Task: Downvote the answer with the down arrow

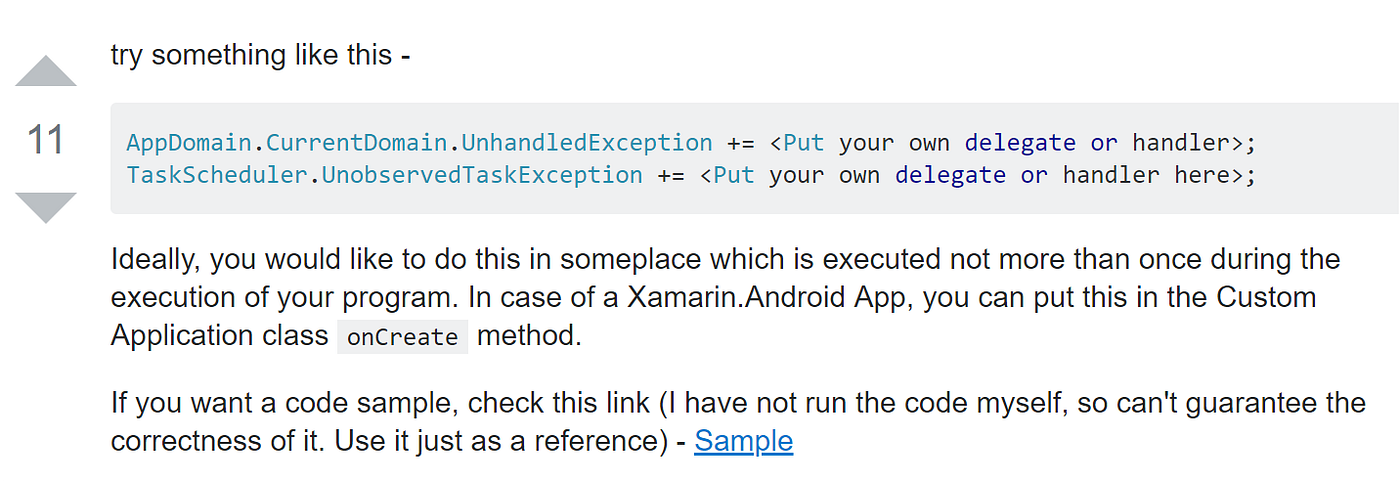Action: pos(46,207)
